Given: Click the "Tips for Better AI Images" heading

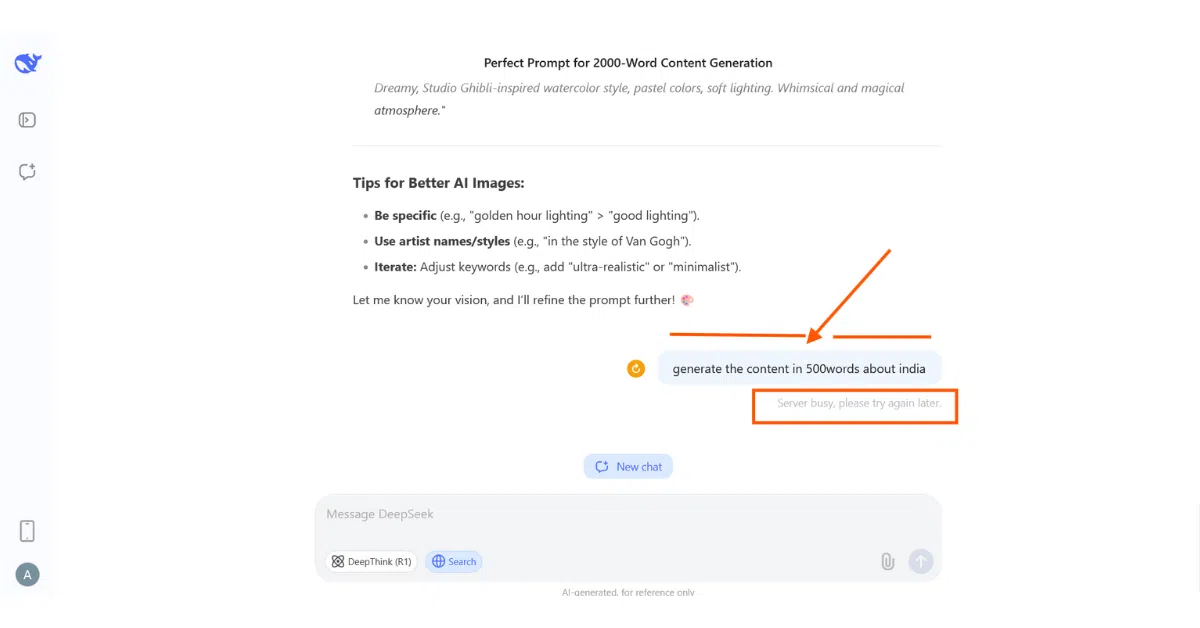Looking at the screenshot, I should point(439,183).
